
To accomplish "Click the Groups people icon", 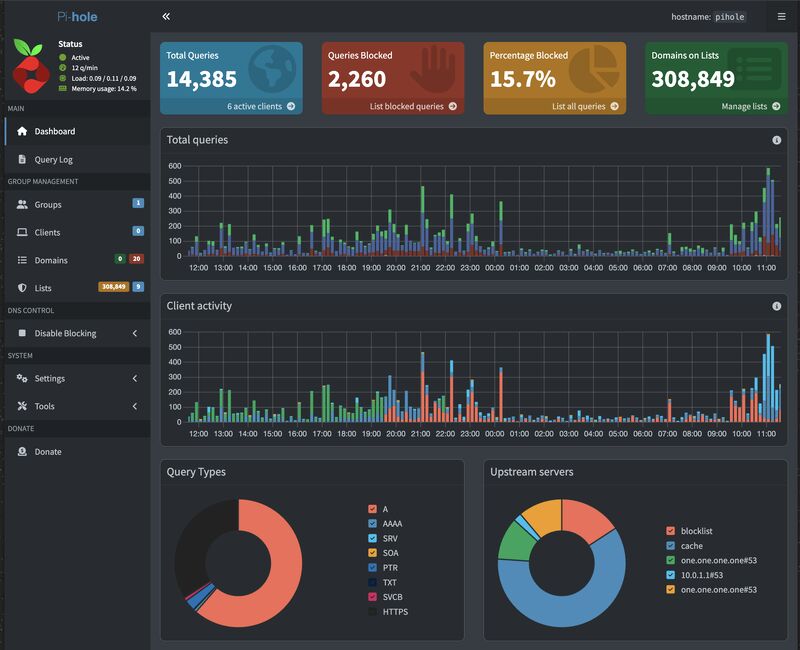I will pyautogui.click(x=22, y=205).
